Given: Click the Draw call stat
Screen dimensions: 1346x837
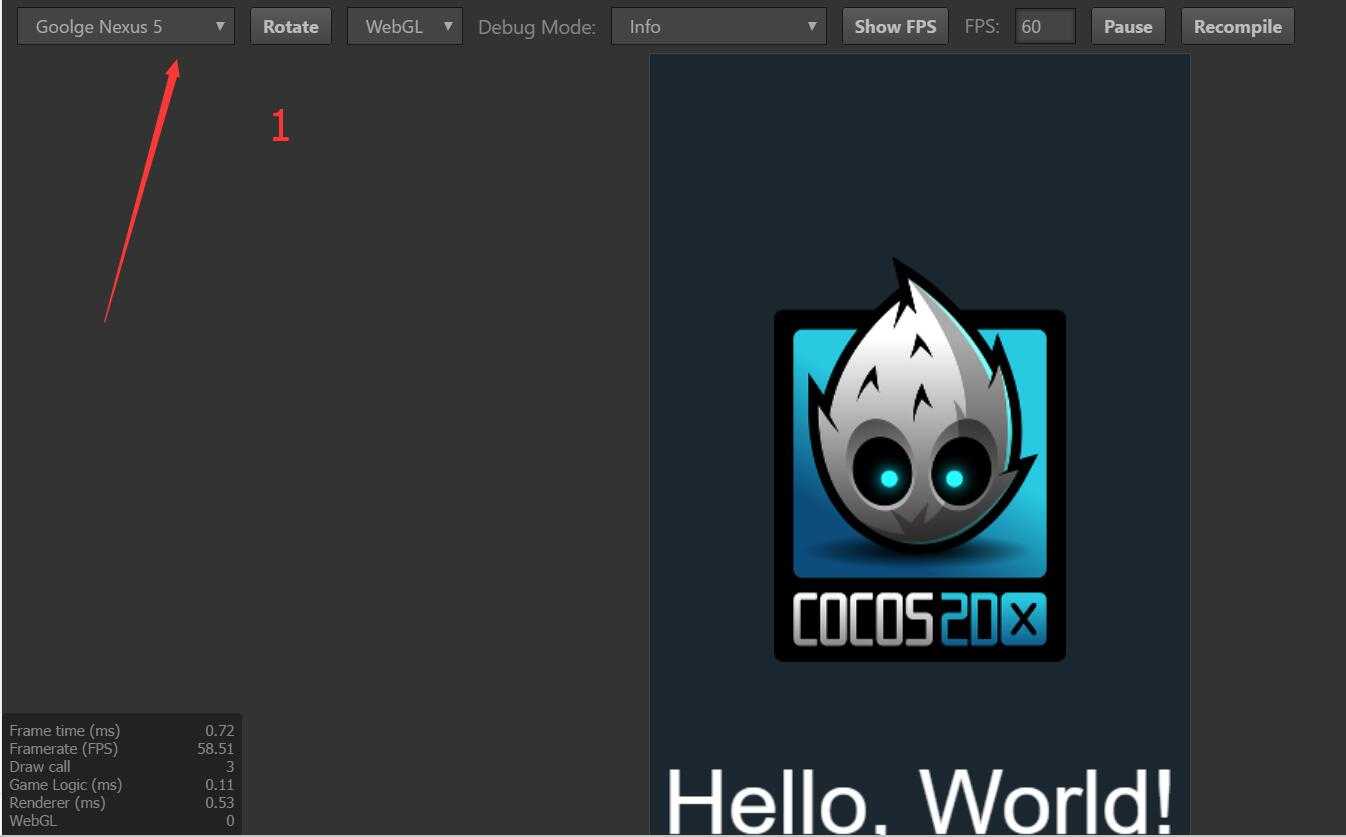Looking at the screenshot, I should pos(40,767).
